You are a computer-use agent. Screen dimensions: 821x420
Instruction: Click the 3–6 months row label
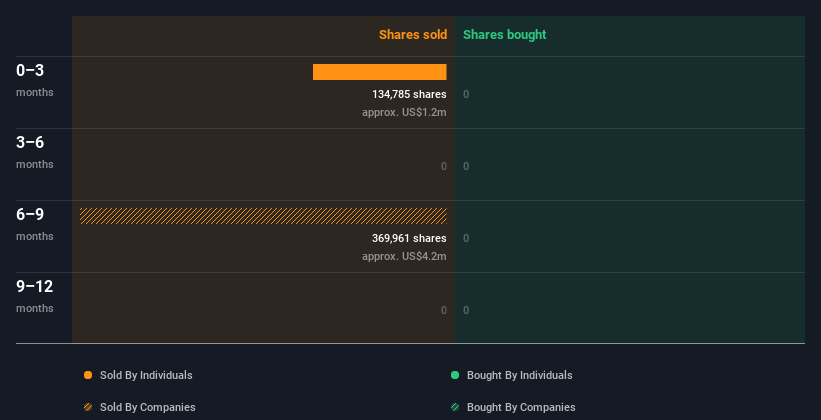(x=35, y=152)
